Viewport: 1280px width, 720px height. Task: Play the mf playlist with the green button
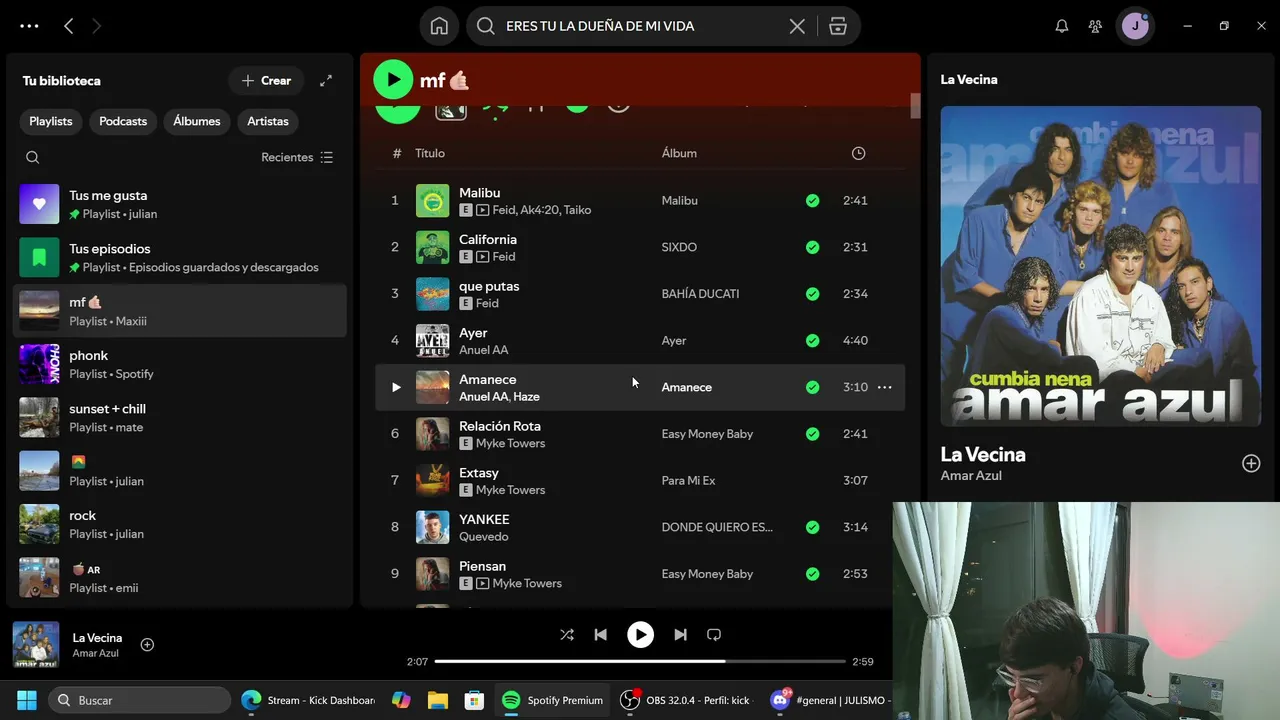point(393,80)
